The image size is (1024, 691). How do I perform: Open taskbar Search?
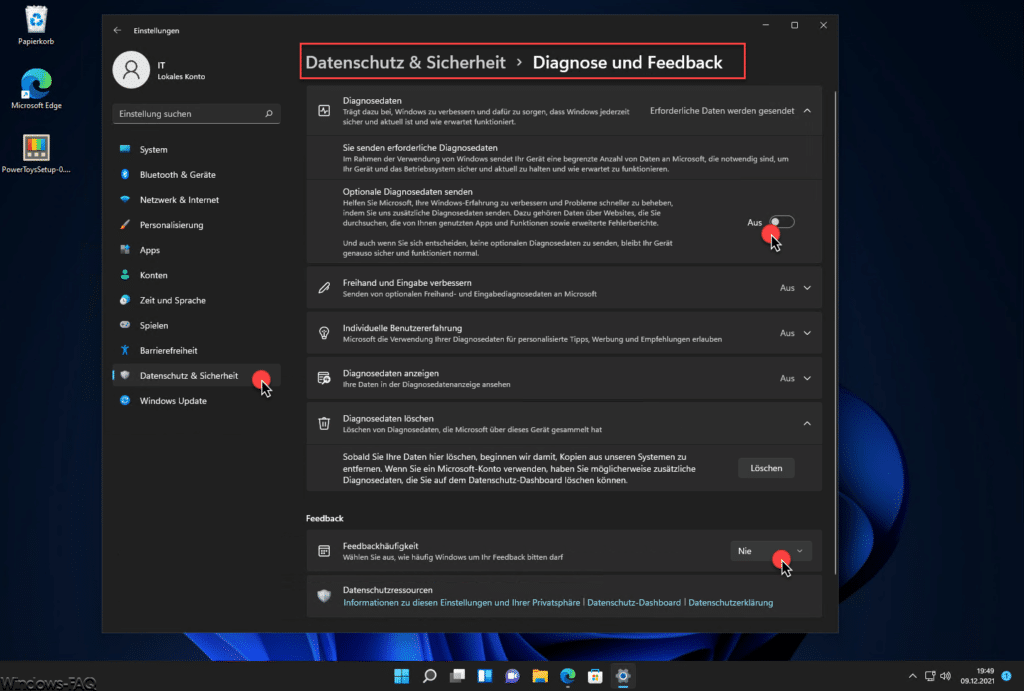(429, 676)
